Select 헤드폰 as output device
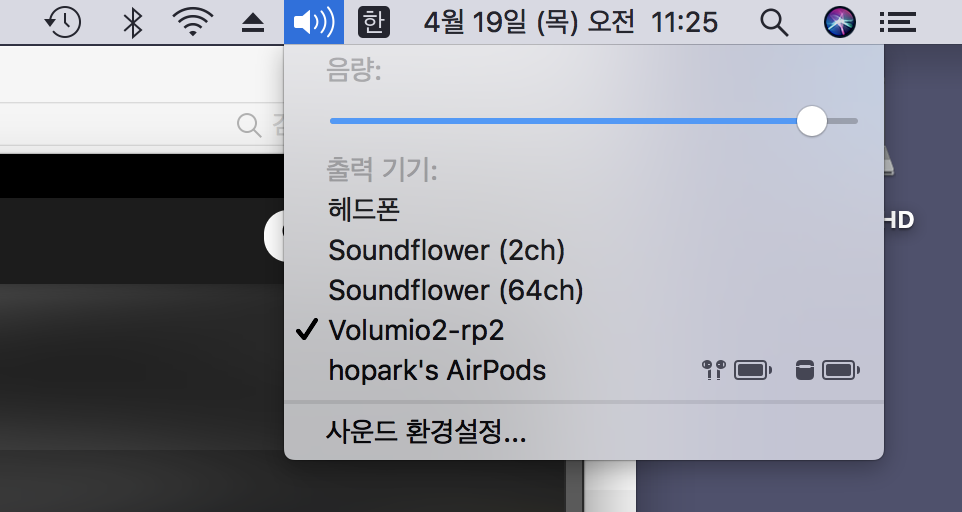 [583, 209]
